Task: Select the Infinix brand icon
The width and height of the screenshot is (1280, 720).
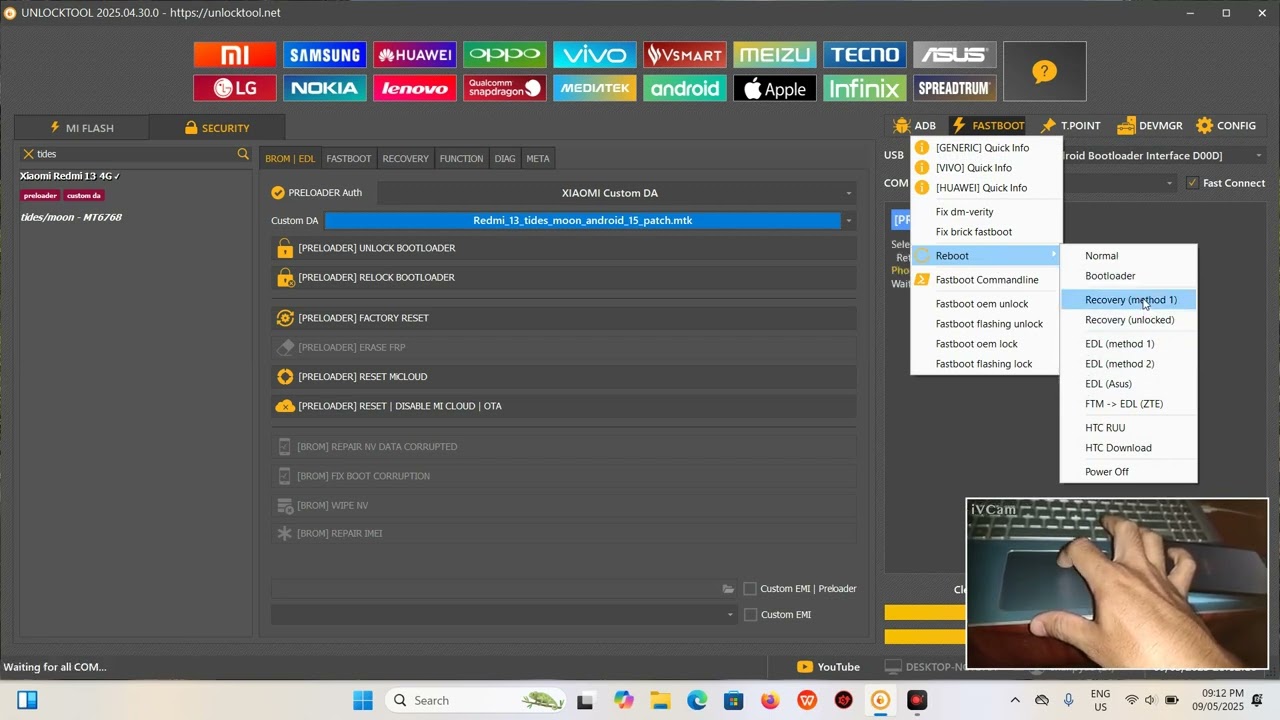Action: click(x=865, y=88)
